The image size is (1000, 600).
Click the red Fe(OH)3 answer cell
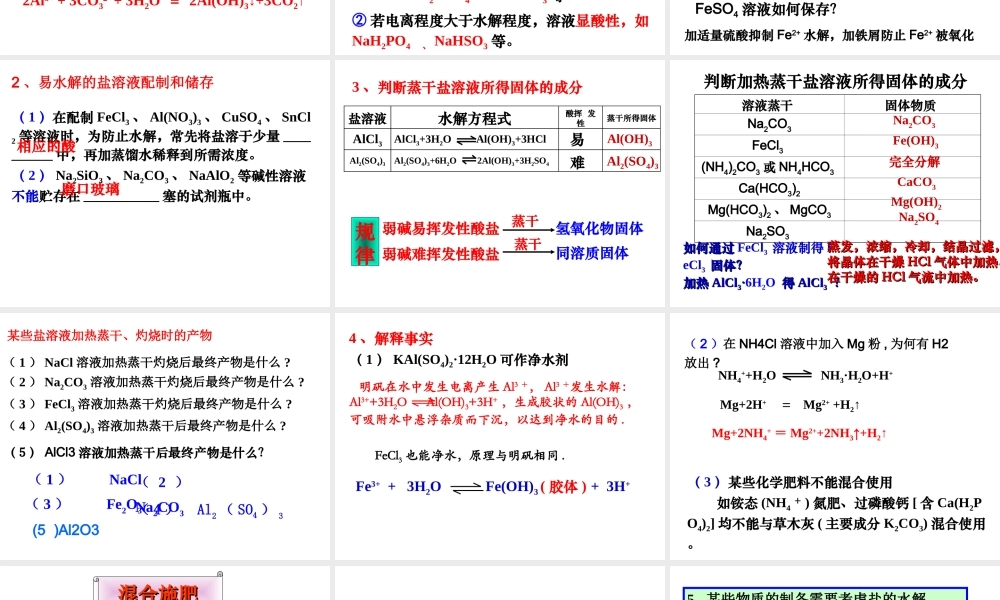[915, 141]
